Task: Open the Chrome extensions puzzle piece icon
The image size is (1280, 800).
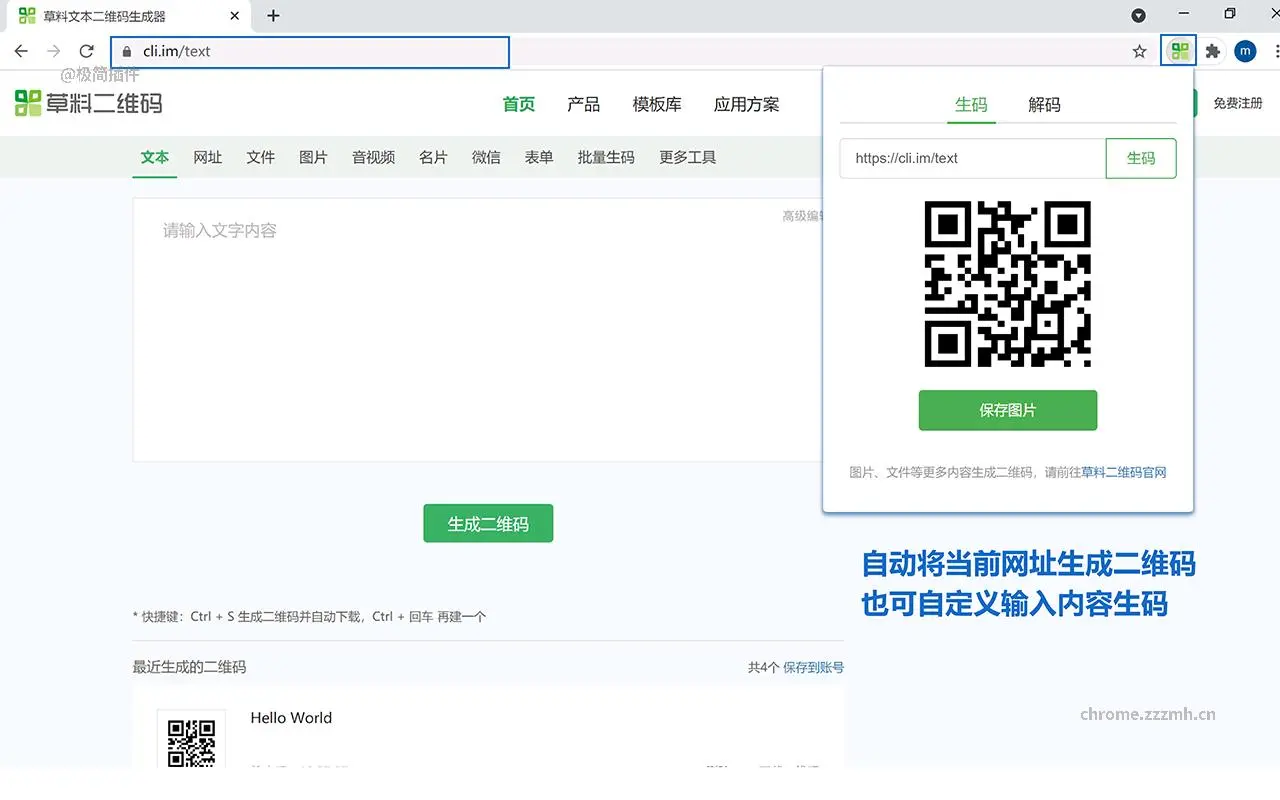Action: pos(1212,50)
